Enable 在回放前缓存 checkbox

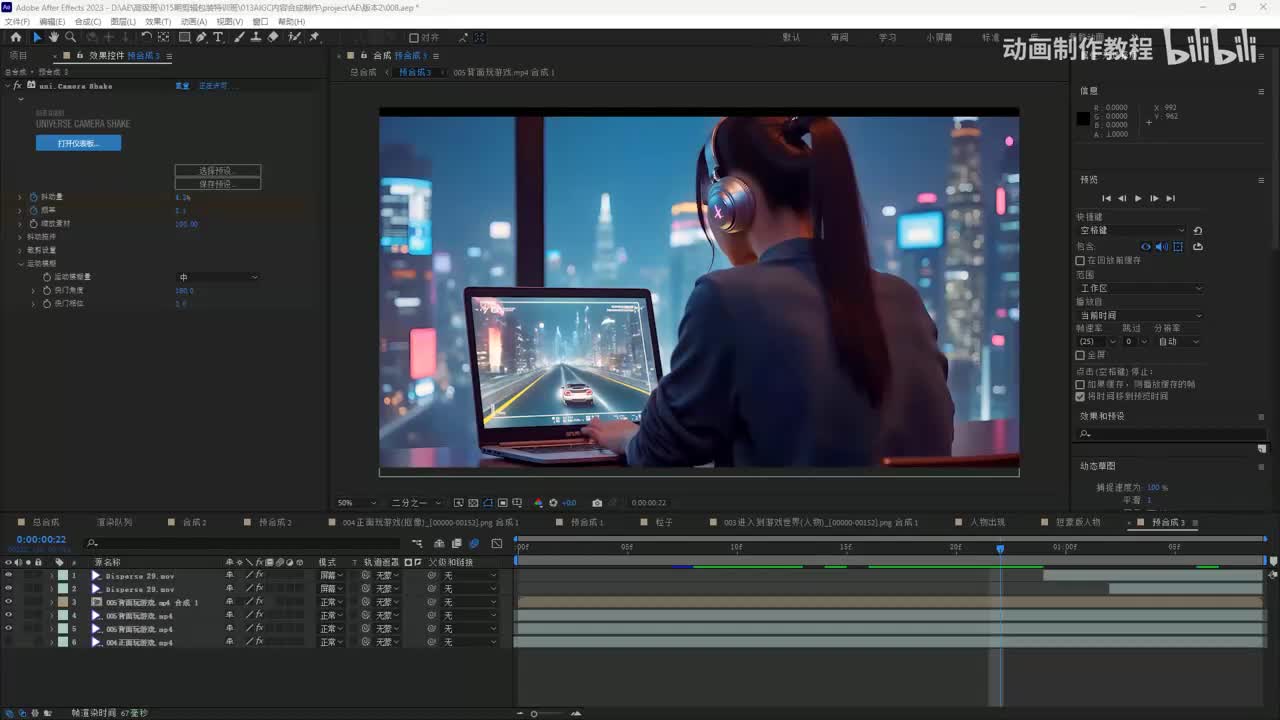[1080, 260]
